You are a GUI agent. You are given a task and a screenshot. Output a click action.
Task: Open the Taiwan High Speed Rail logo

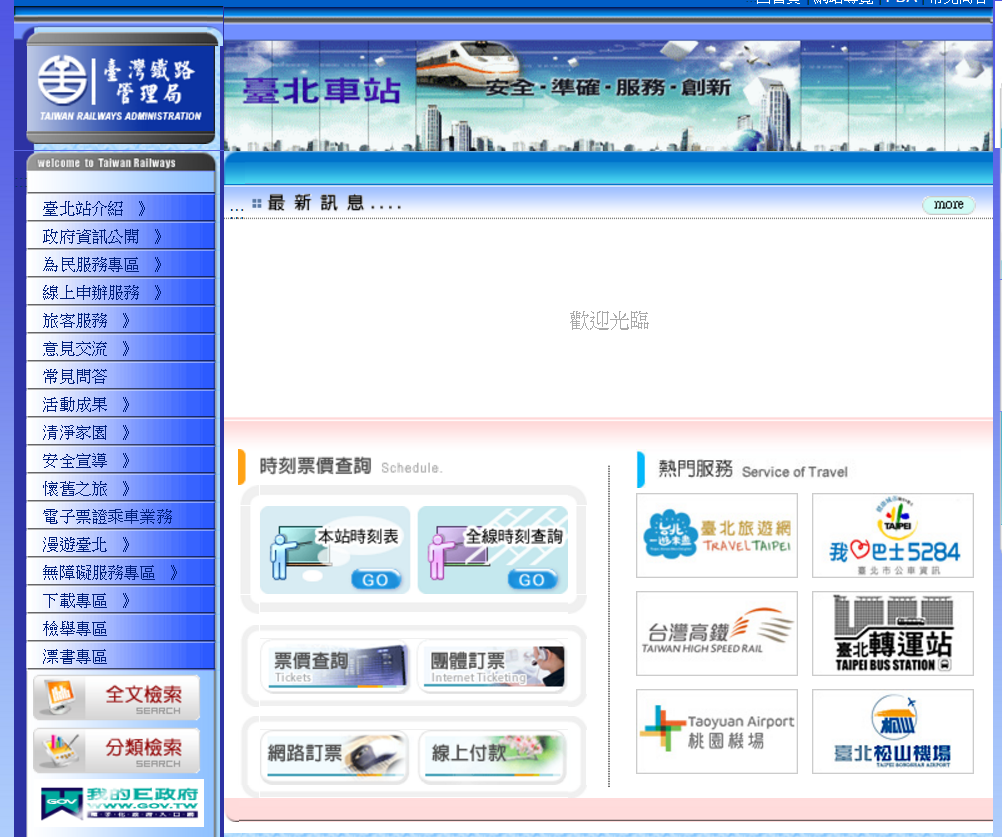[x=716, y=633]
